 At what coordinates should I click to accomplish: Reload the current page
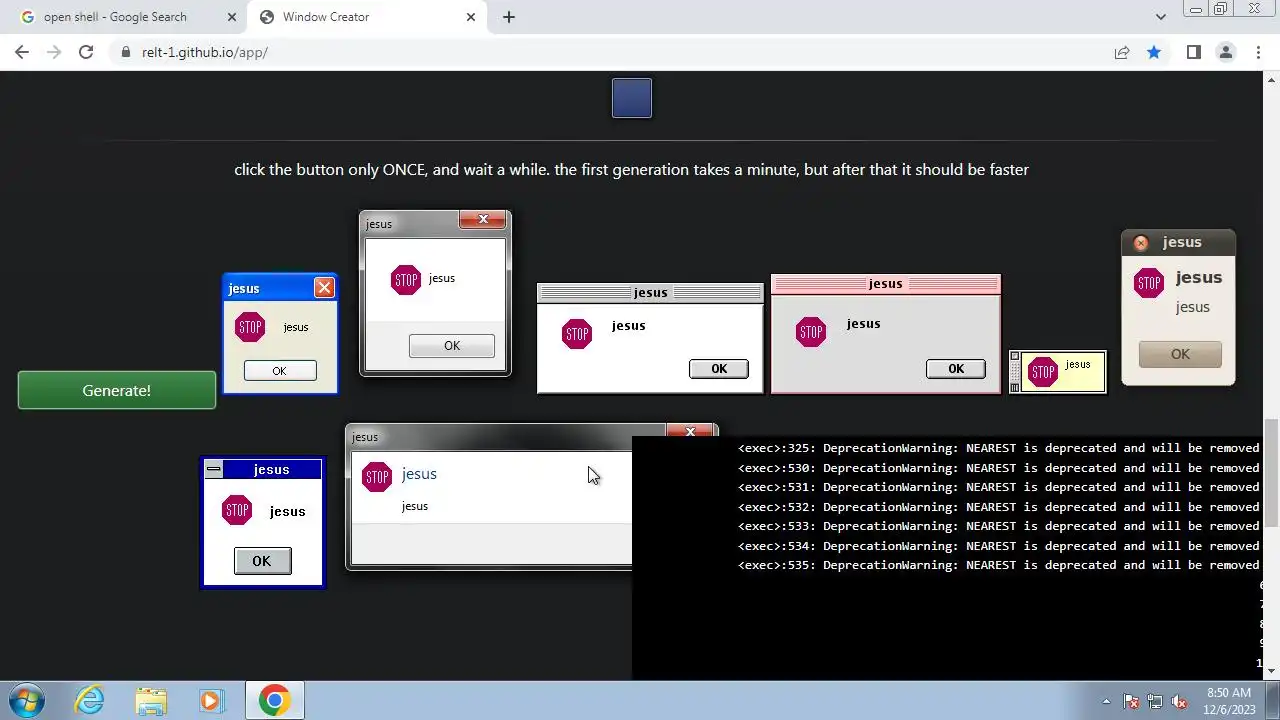tap(86, 52)
